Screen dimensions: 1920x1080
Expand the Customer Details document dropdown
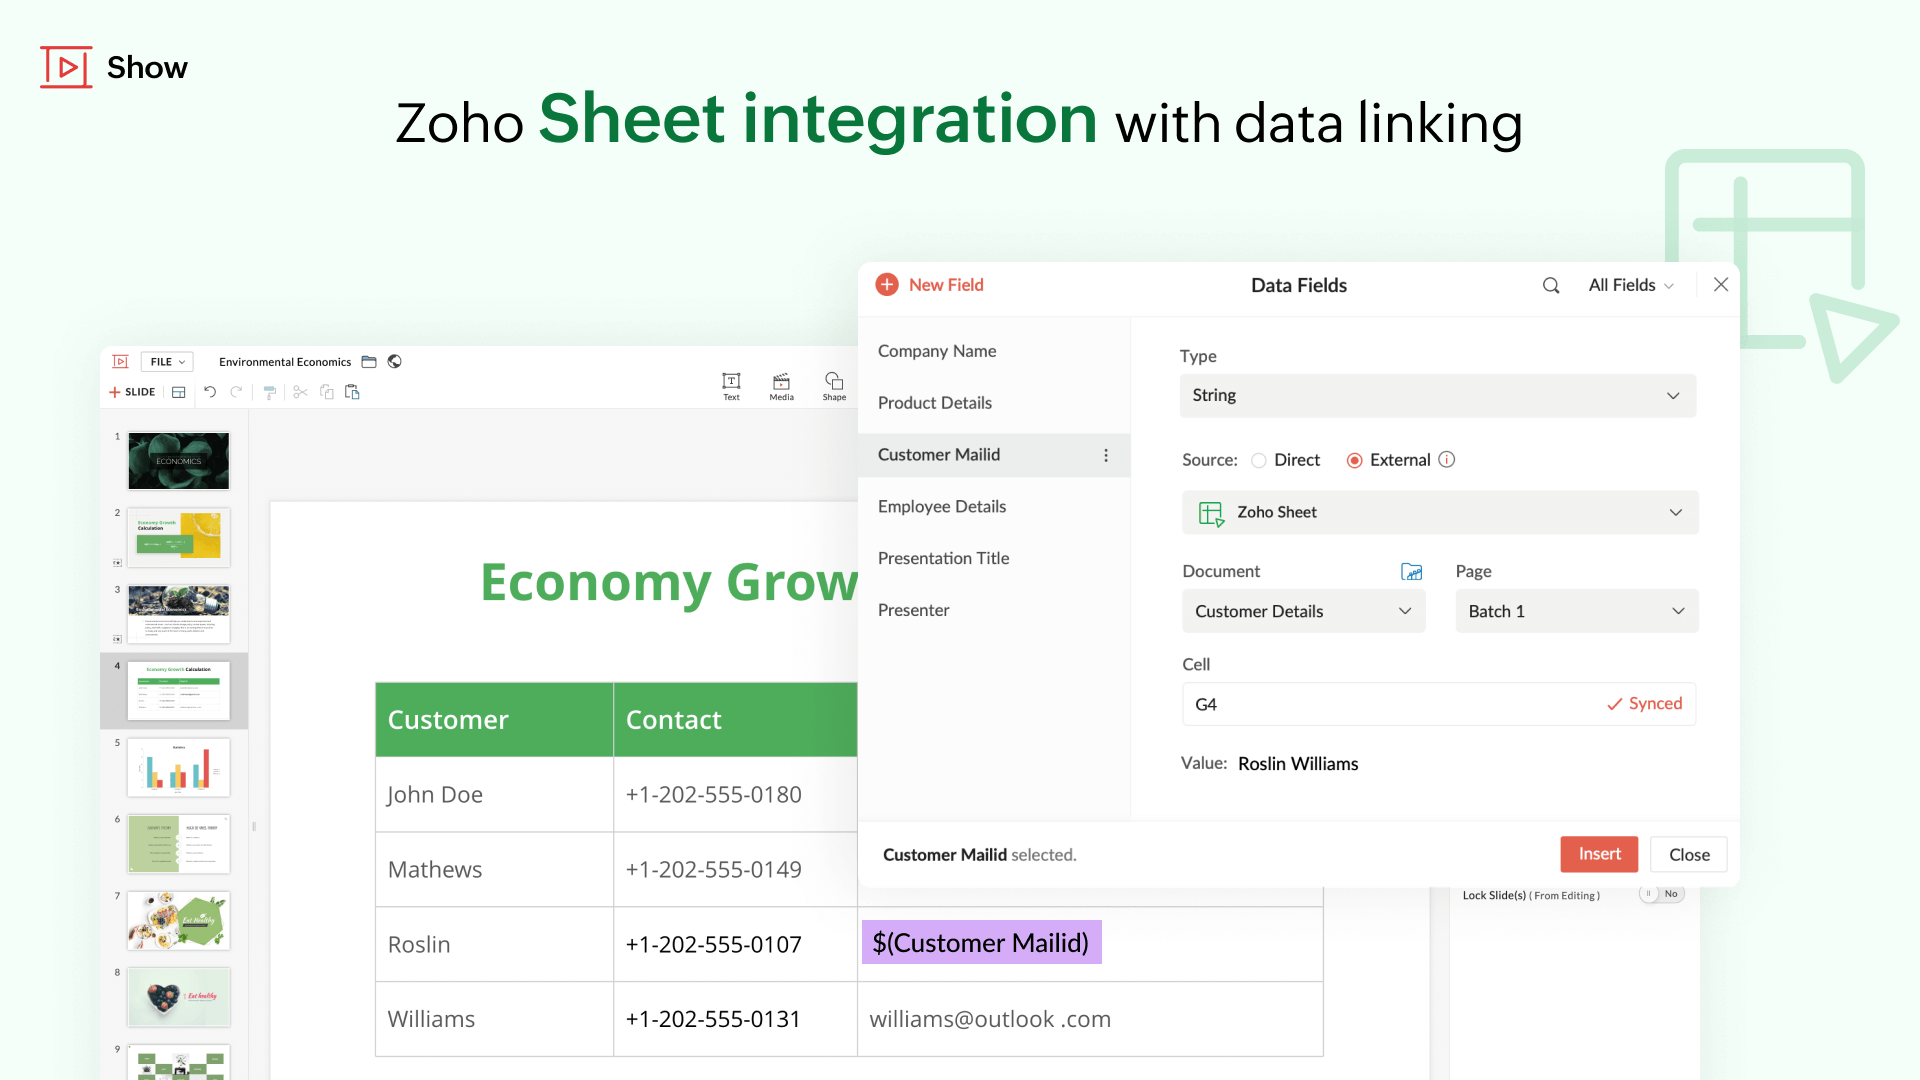(1304, 611)
